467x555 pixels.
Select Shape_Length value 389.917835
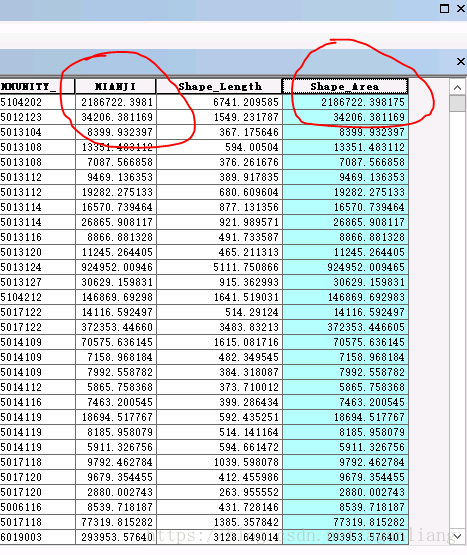220,177
